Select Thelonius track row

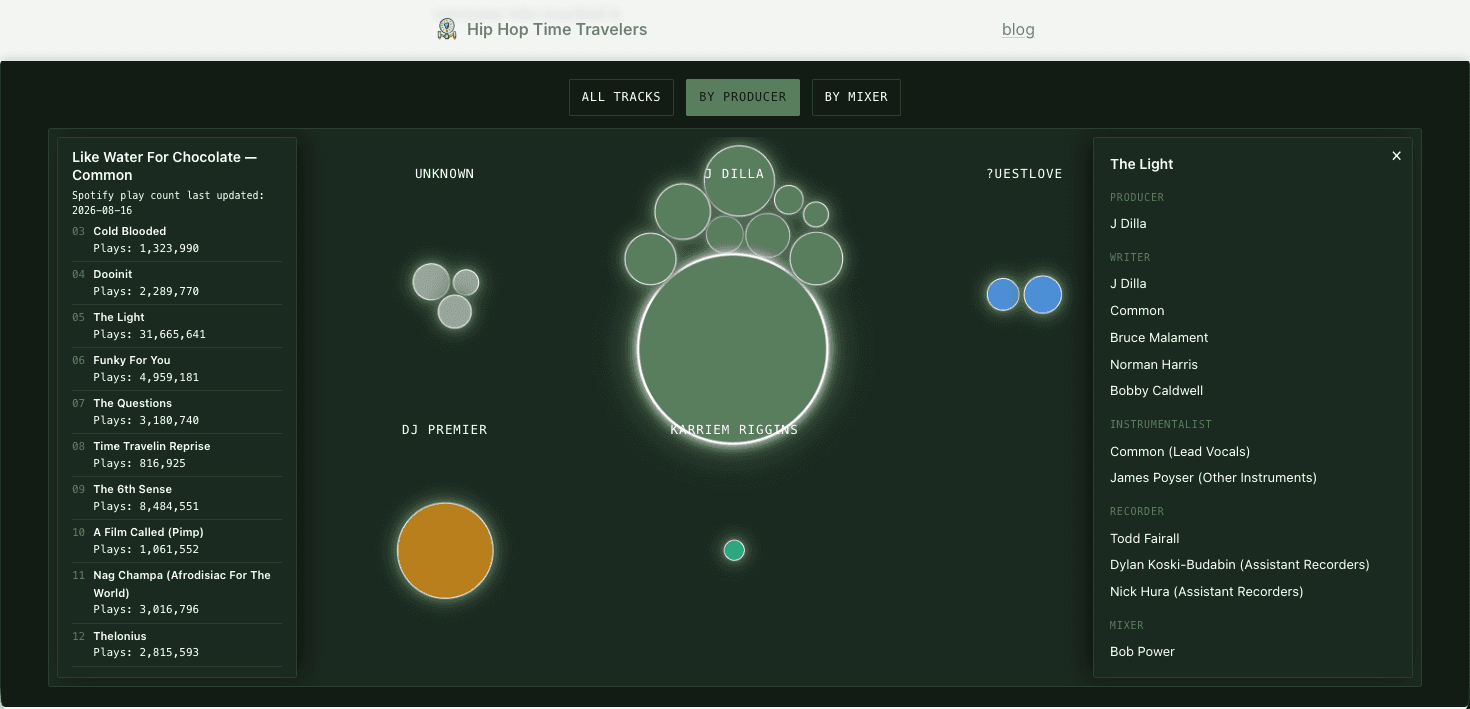tap(177, 645)
